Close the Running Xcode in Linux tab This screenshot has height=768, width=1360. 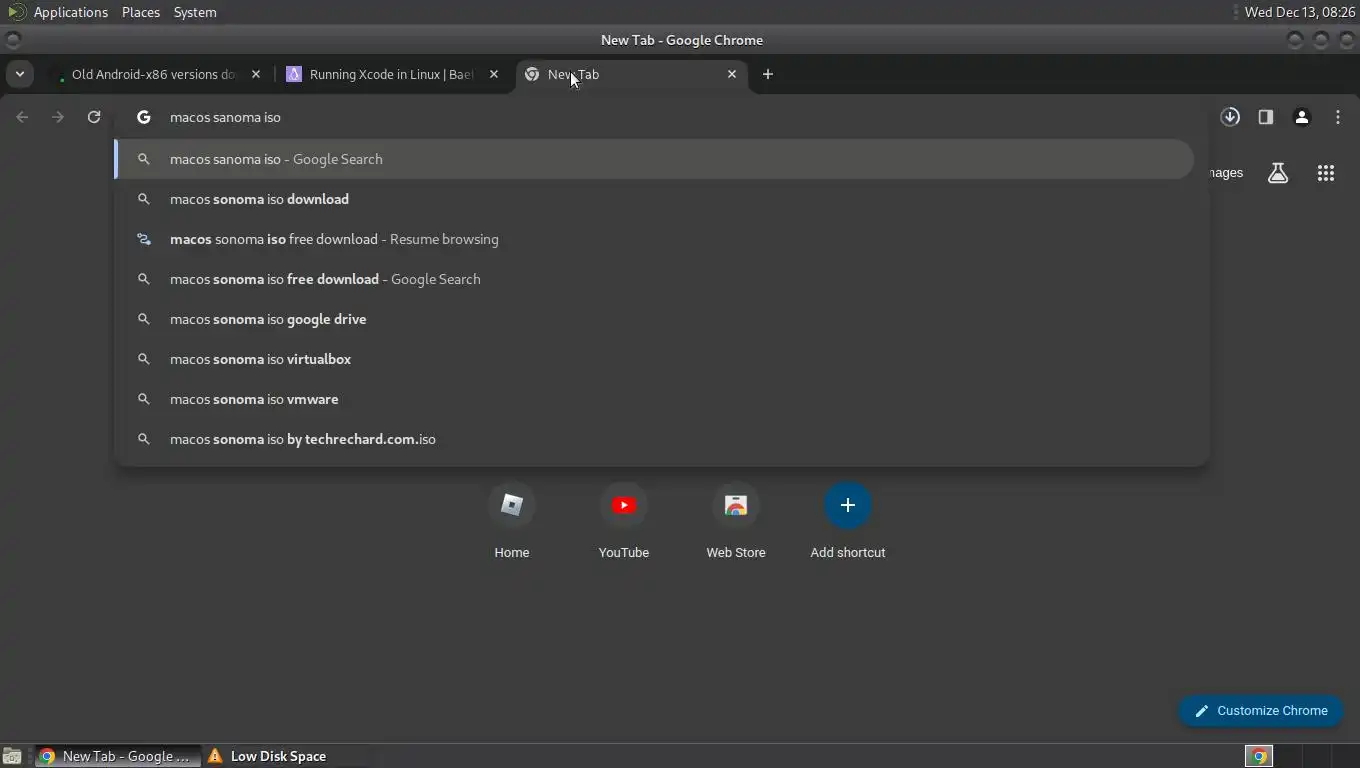tap(493, 74)
